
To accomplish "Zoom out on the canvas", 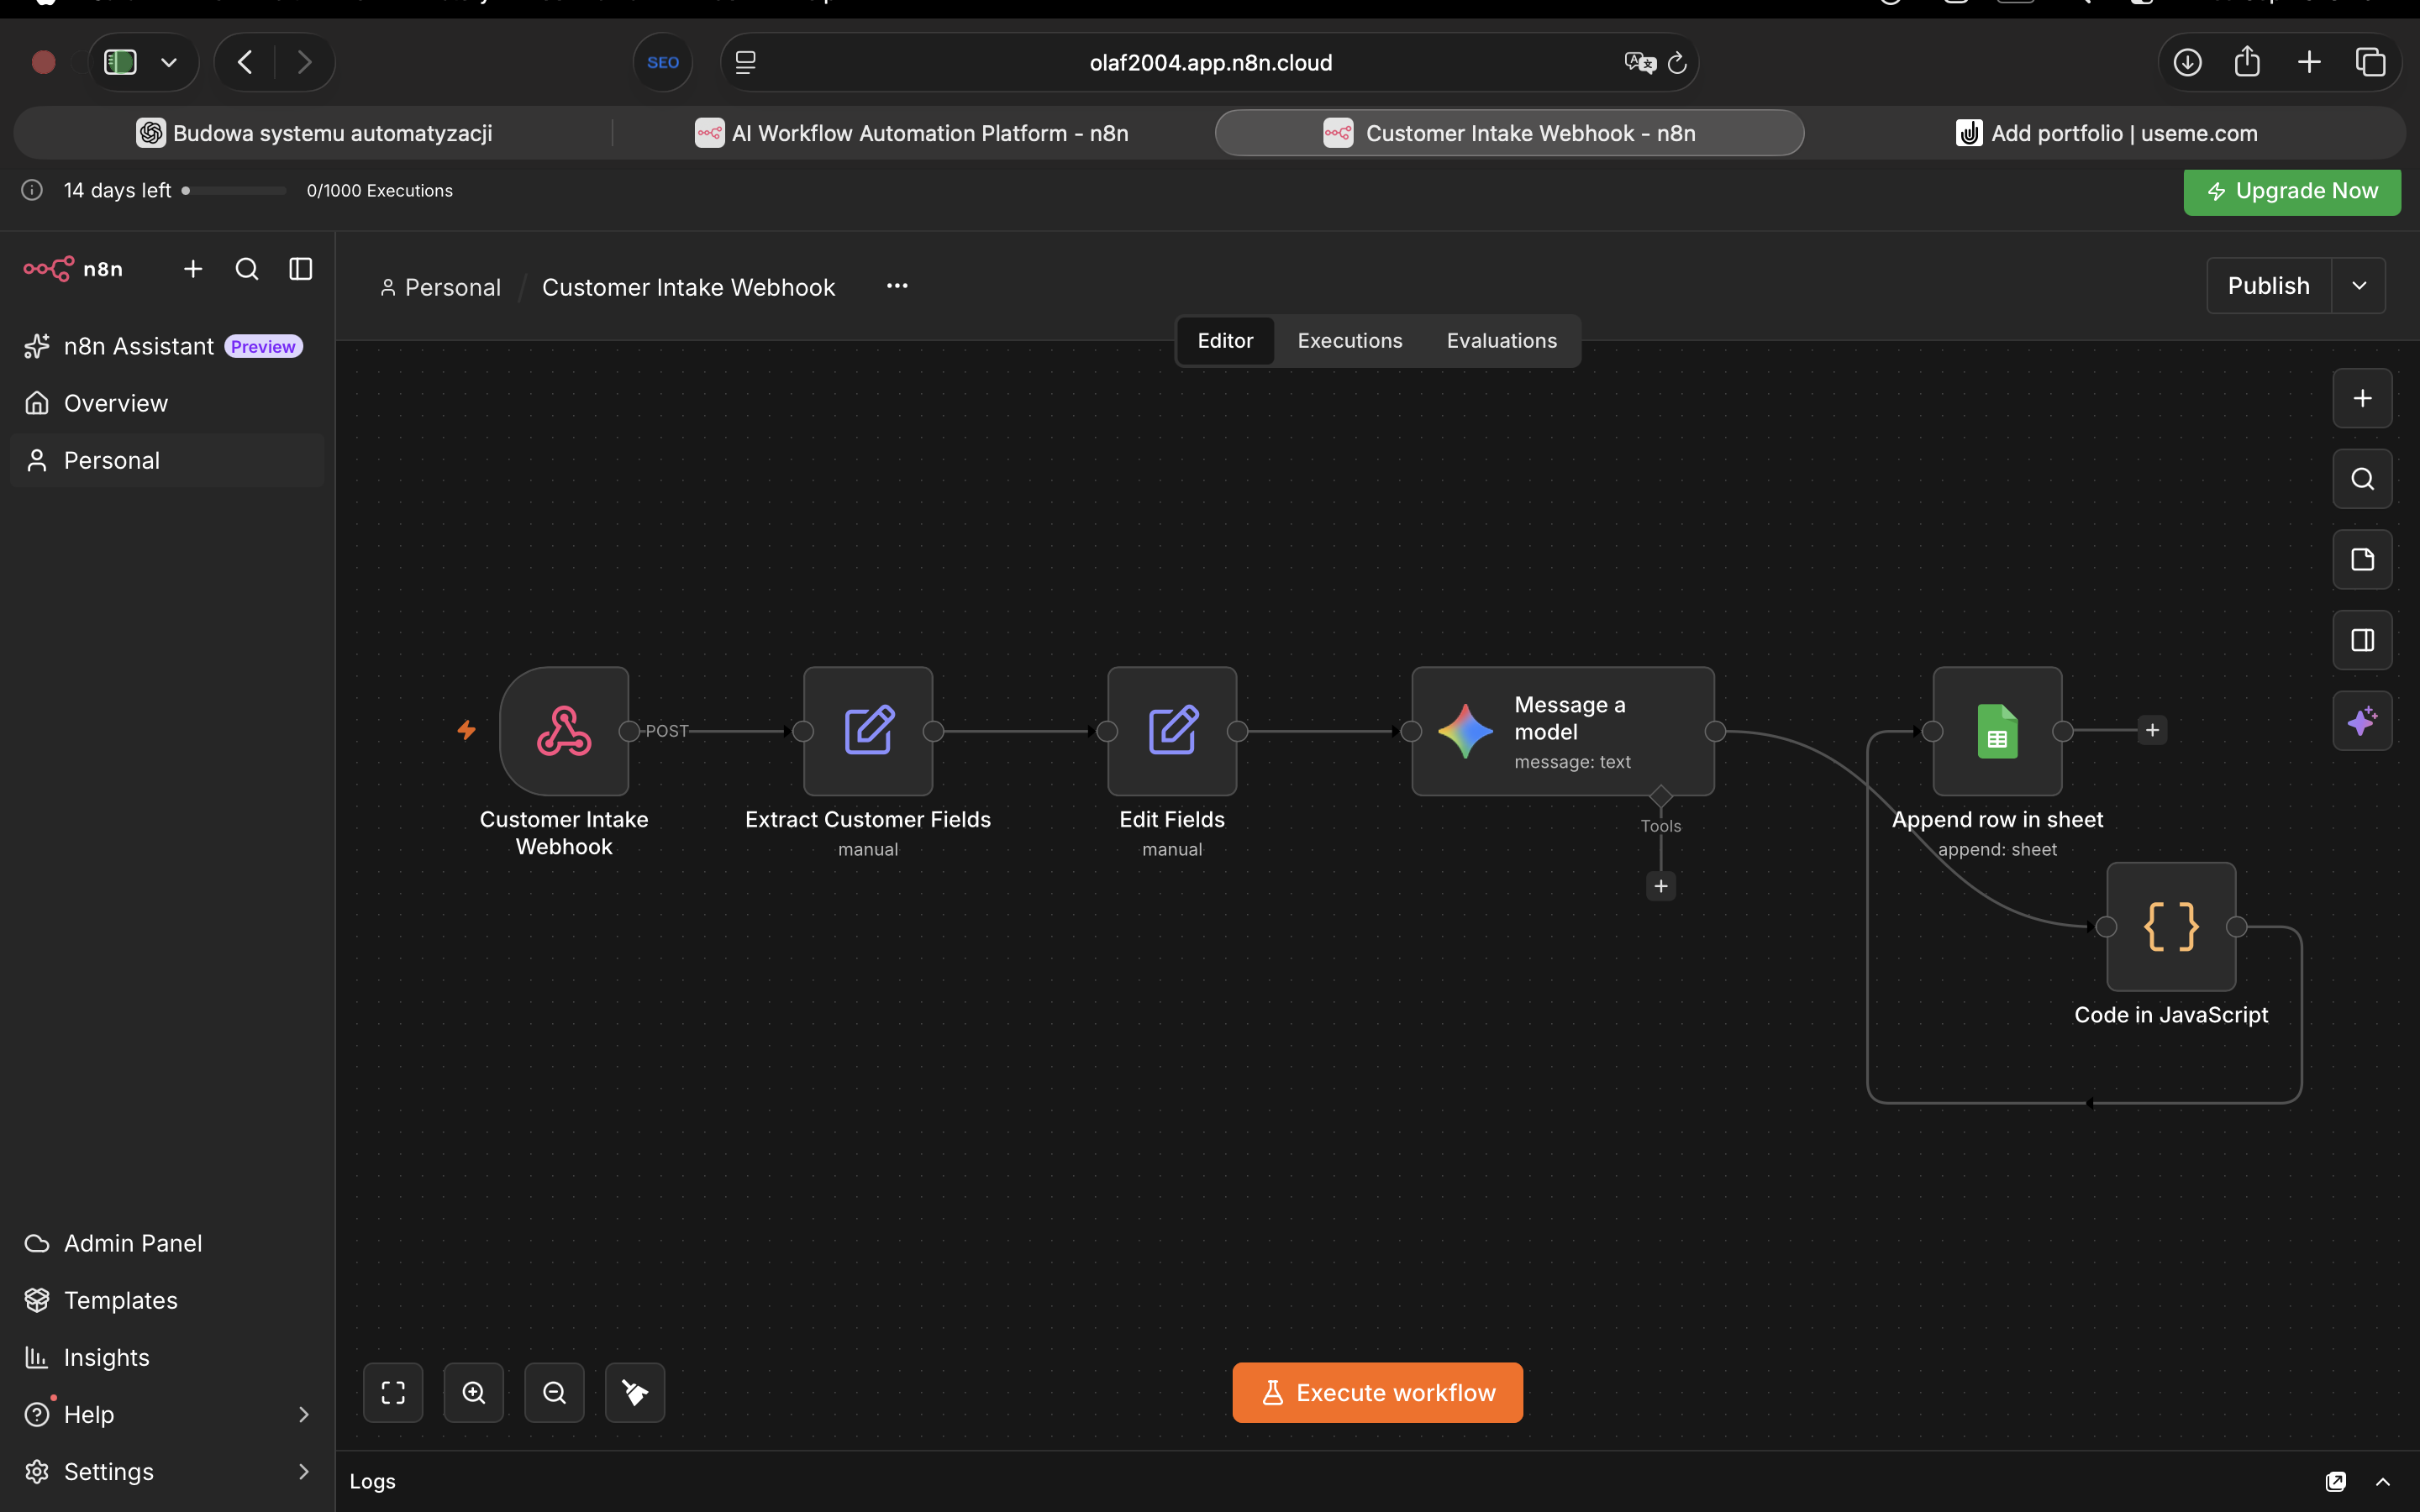I will (x=554, y=1392).
